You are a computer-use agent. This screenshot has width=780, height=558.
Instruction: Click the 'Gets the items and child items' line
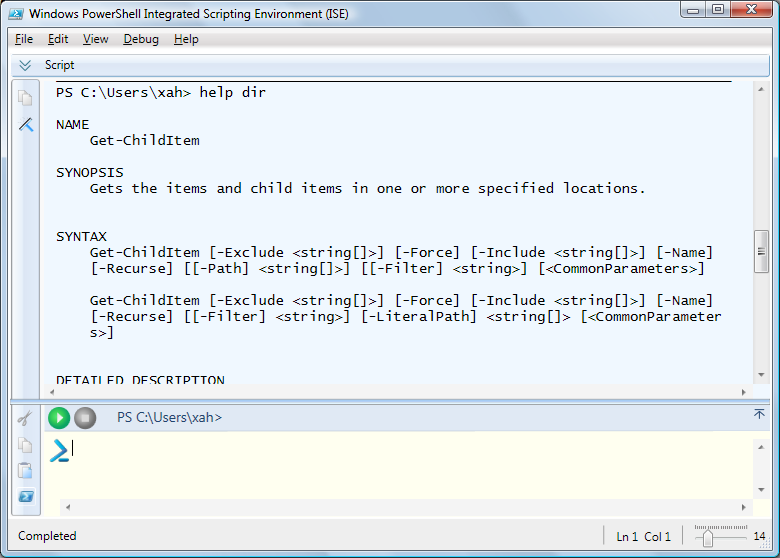[x=367, y=188]
